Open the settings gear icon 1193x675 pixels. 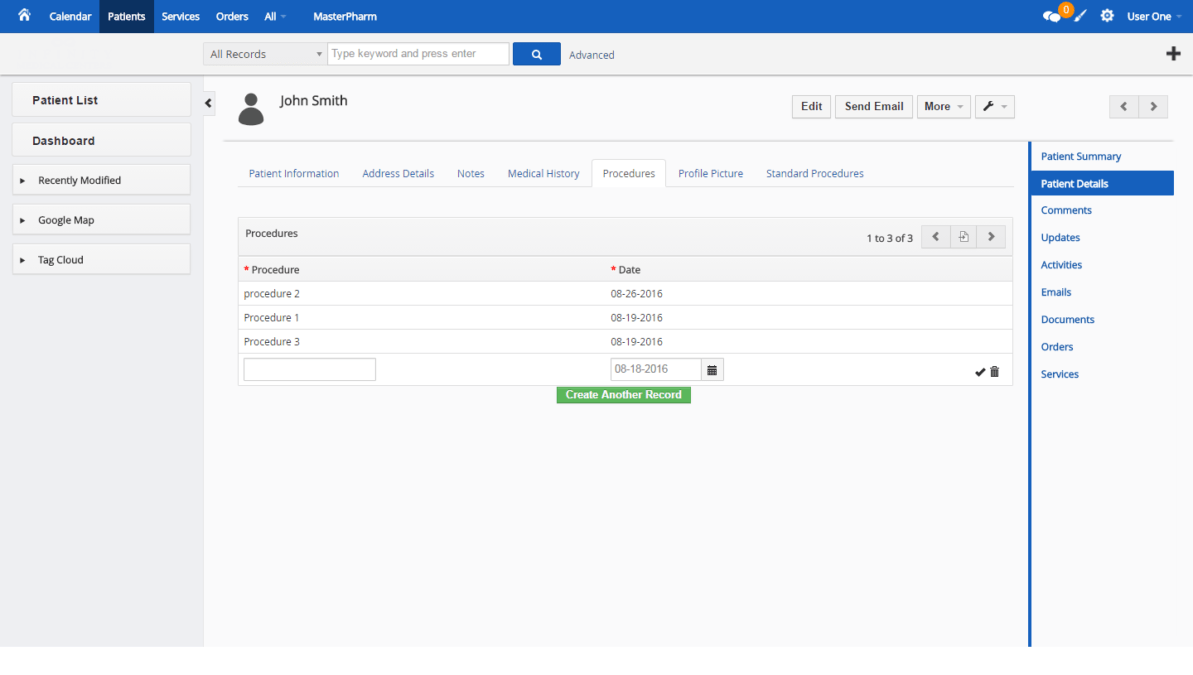1106,15
